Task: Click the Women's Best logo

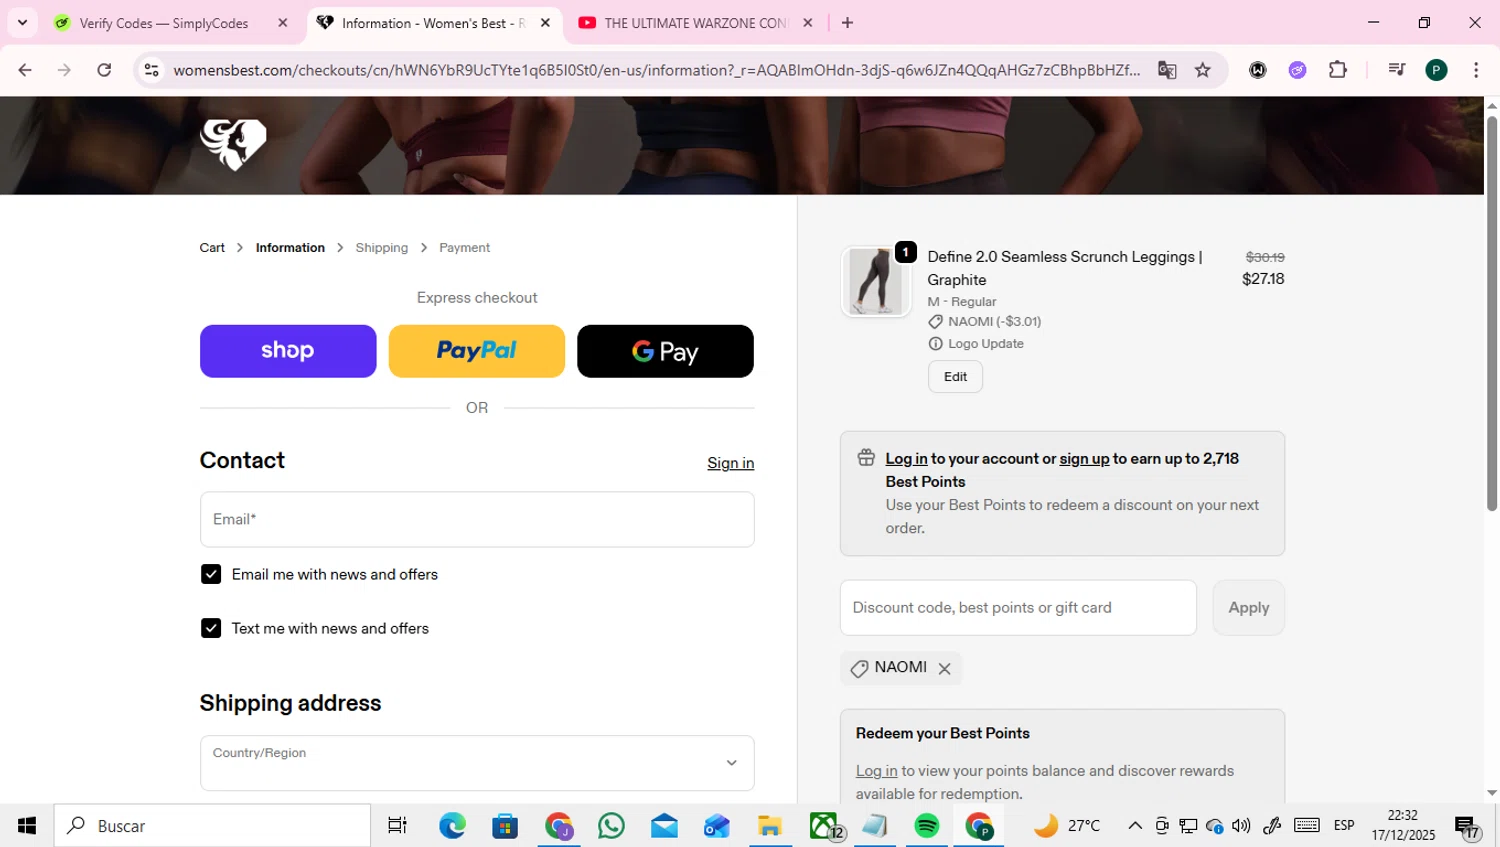Action: (233, 144)
